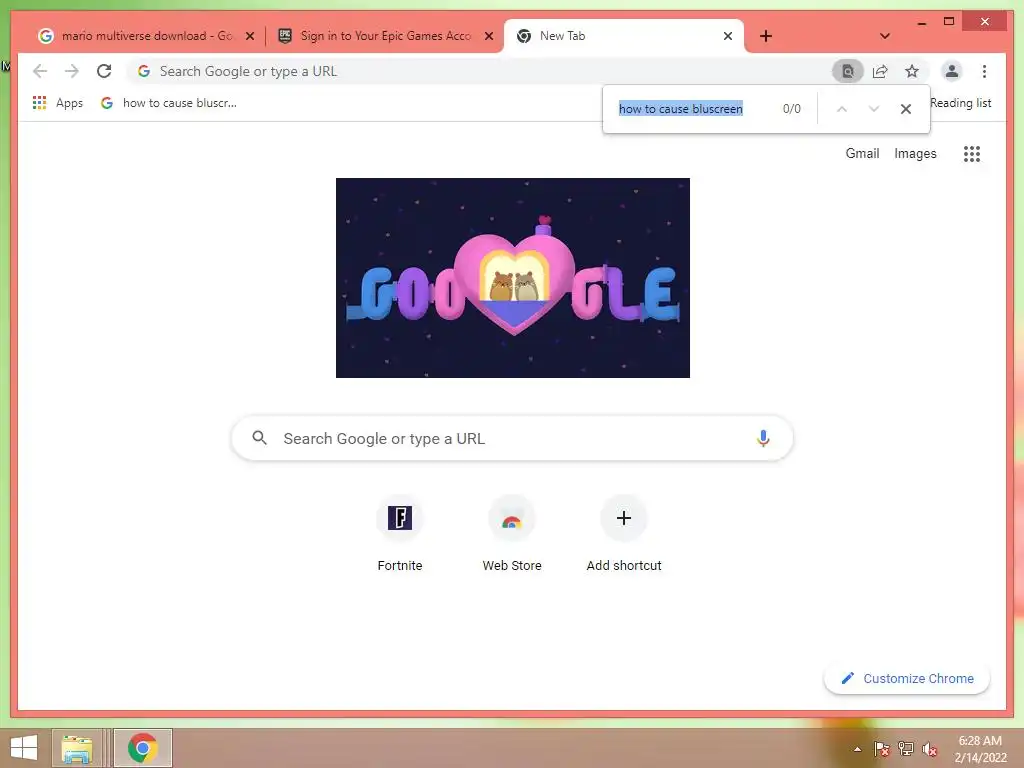Reload the page with the refresh icon
Image resolution: width=1024 pixels, height=768 pixels.
pyautogui.click(x=104, y=71)
